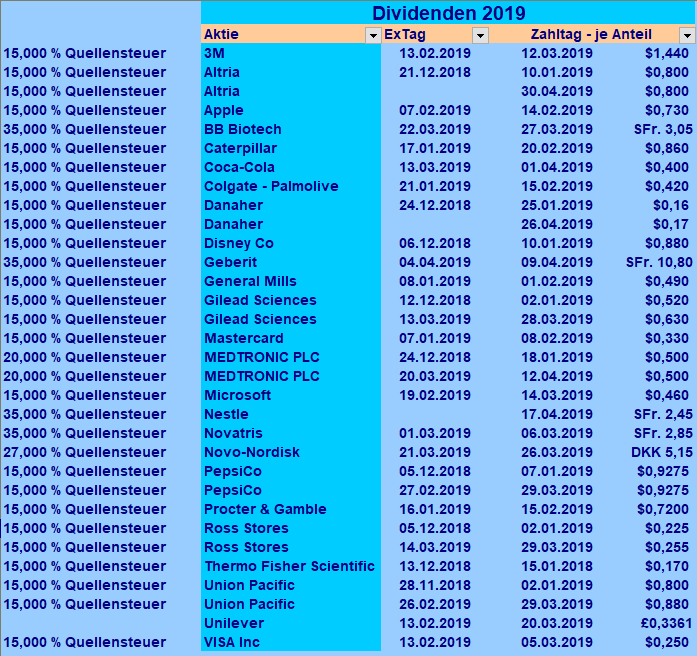Viewport: 697px width, 656px height.
Task: Select the Aktie header cell
Action: [x=291, y=34]
